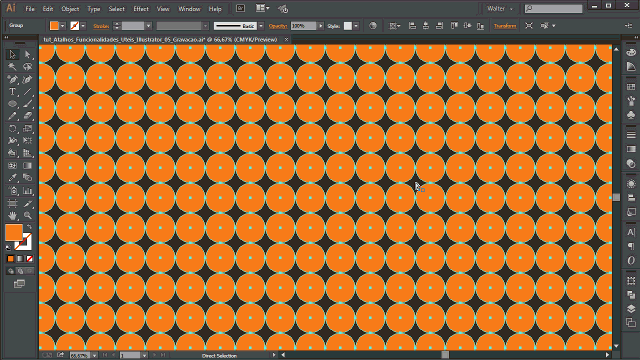Open the Color panel palette icon
Screen dimensions: 640x360
click(631, 53)
